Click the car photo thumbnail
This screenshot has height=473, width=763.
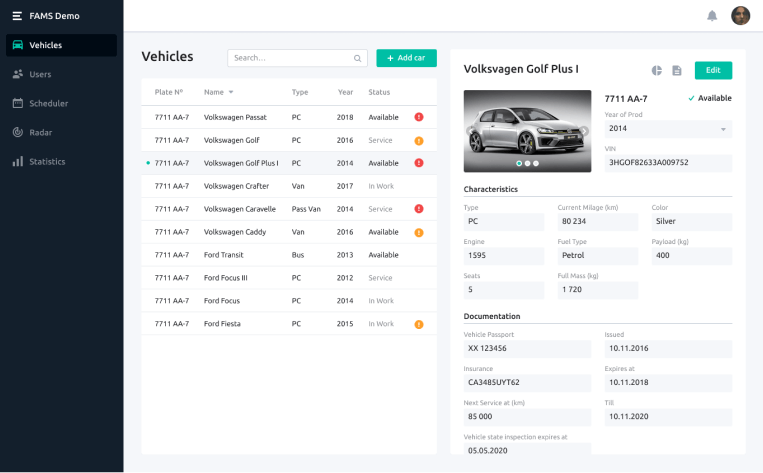click(527, 131)
